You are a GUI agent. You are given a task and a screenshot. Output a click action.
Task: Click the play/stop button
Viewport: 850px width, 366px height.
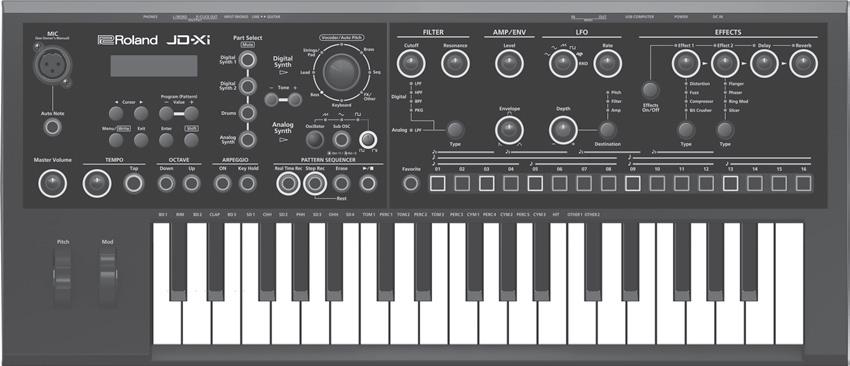(x=368, y=184)
